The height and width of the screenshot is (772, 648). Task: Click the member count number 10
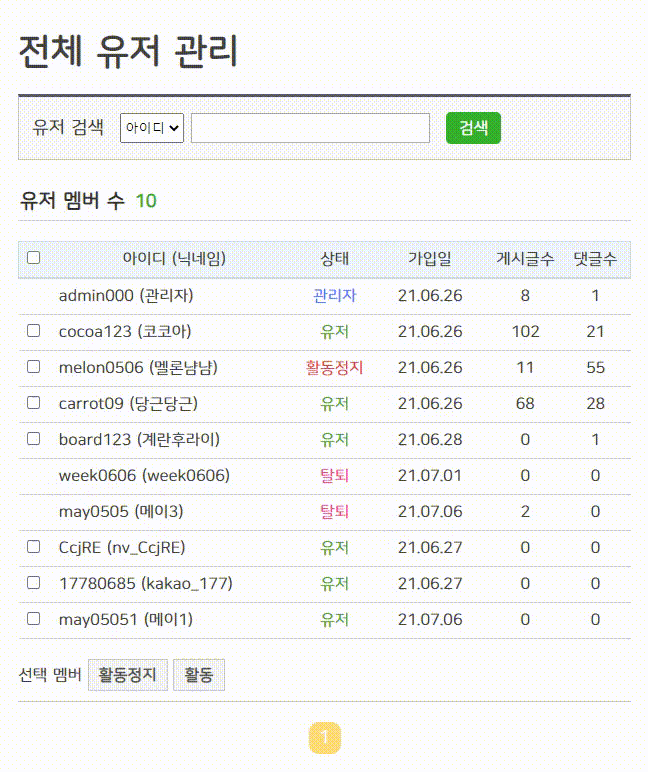click(x=146, y=201)
